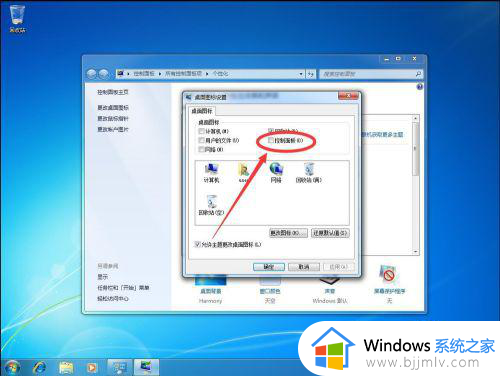Click the Back arrow in the Personalization window
Screen dimensions: 500x376
click(x=92, y=74)
